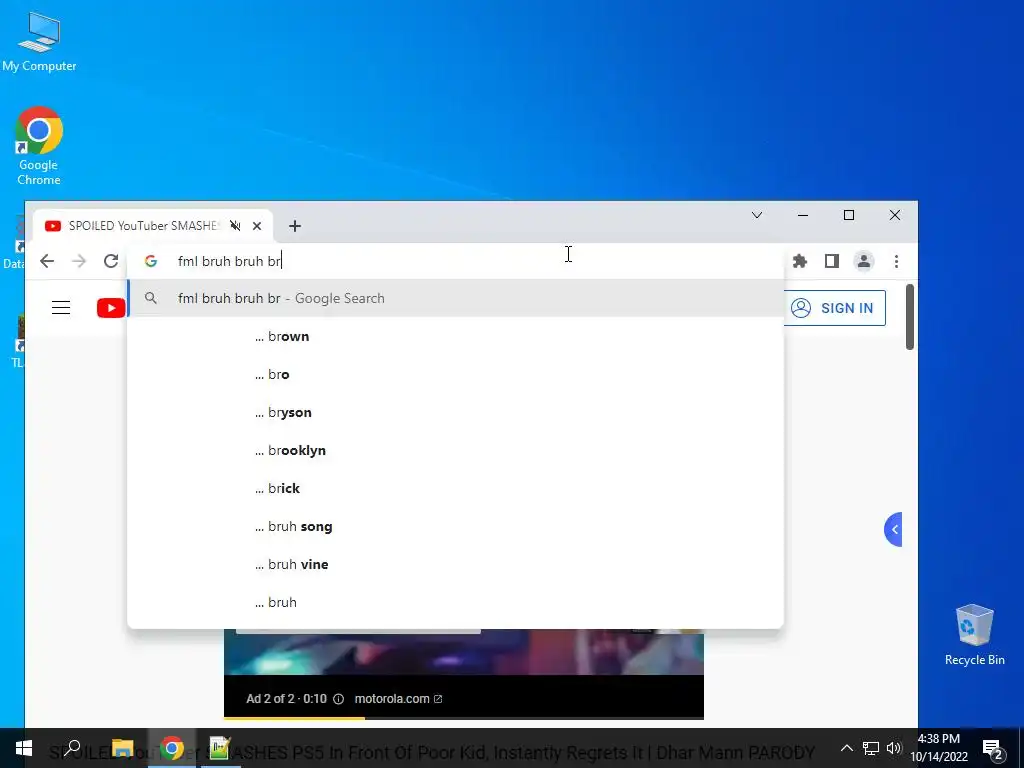Open network status tray icon
1024x768 pixels.
(871, 748)
